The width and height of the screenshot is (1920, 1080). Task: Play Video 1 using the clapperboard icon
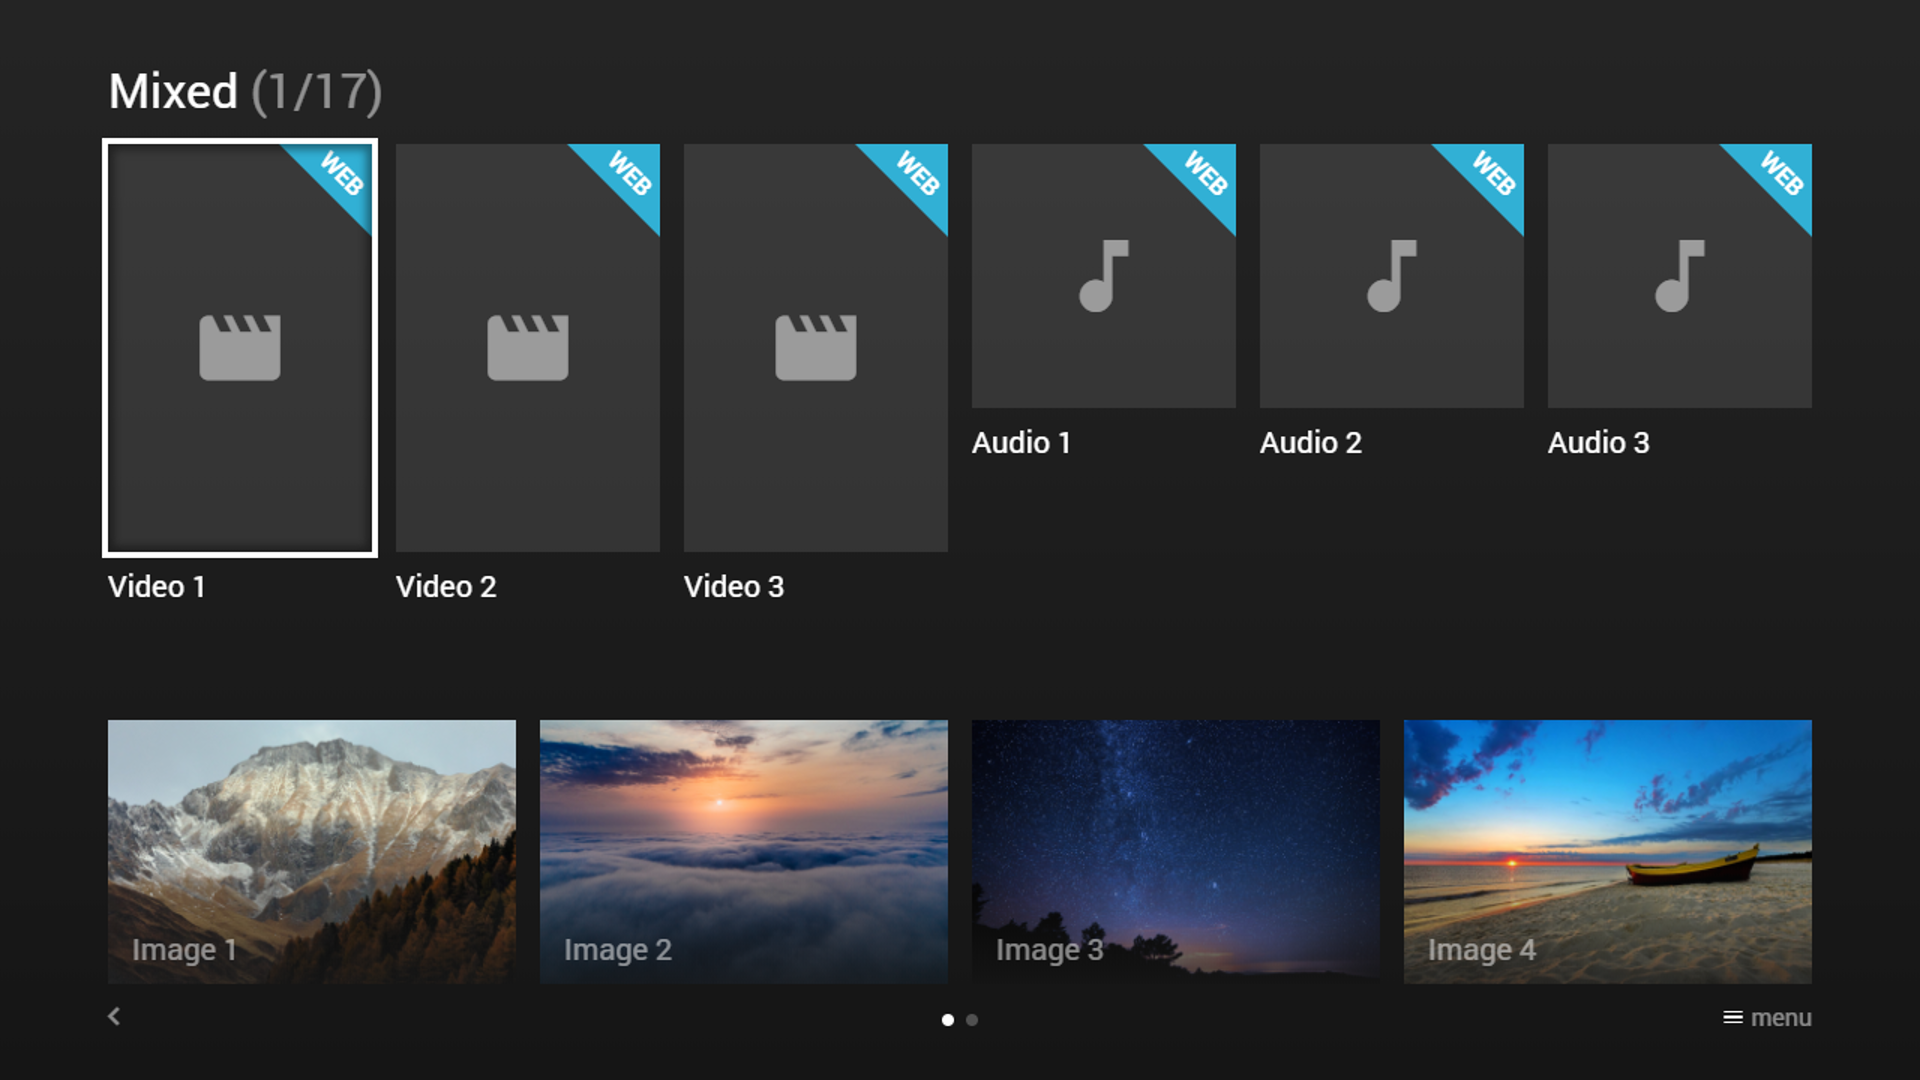[x=239, y=347]
